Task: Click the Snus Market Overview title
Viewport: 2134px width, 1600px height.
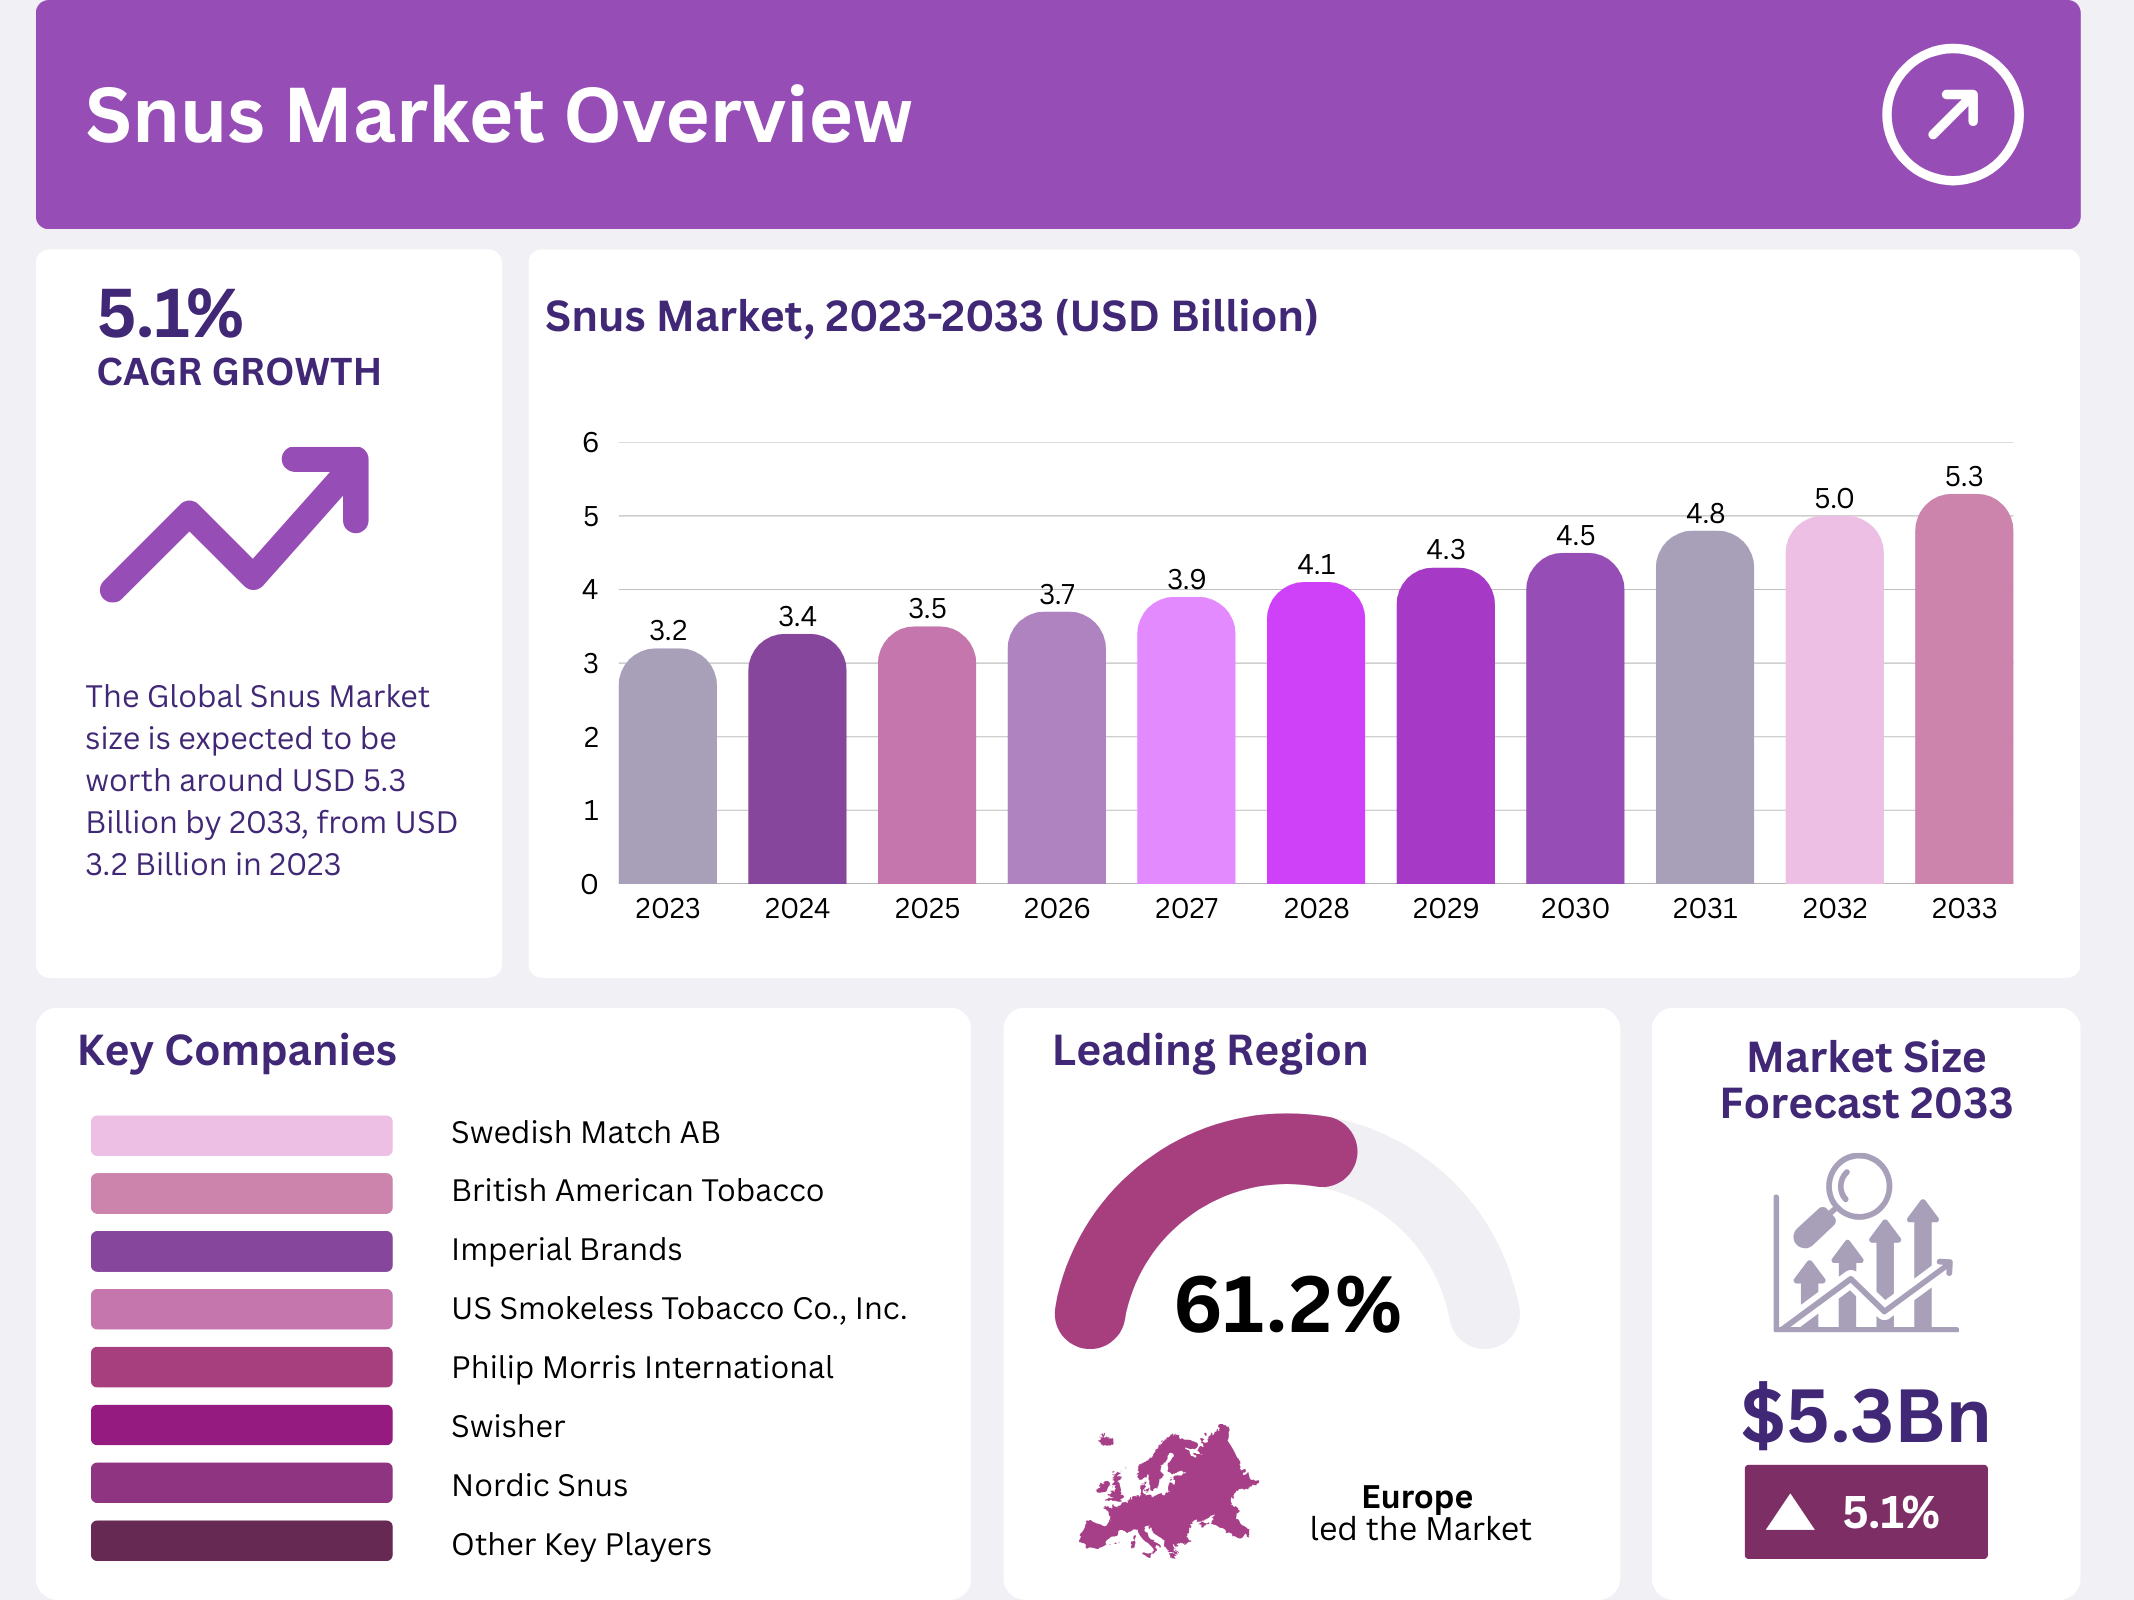Action: pos(498,115)
